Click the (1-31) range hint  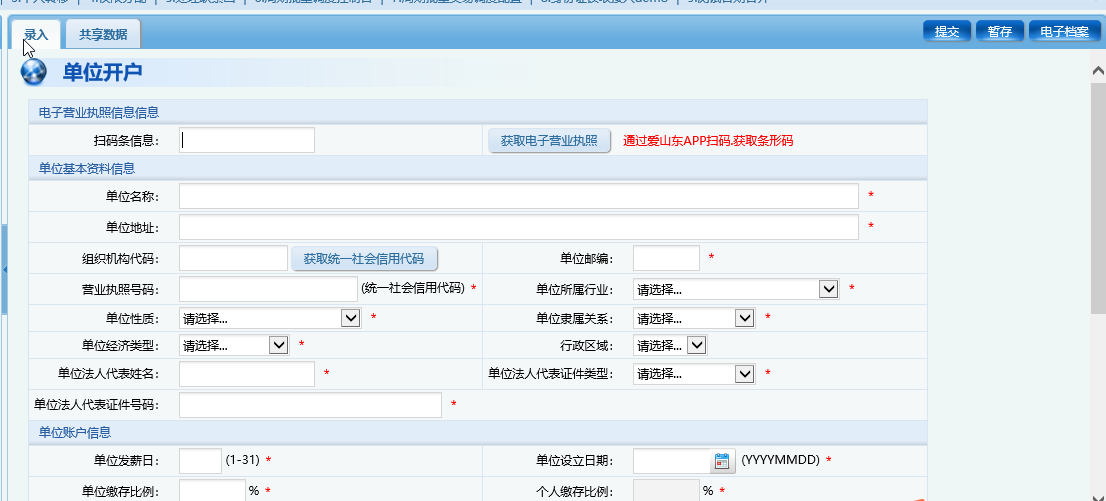pyautogui.click(x=243, y=460)
